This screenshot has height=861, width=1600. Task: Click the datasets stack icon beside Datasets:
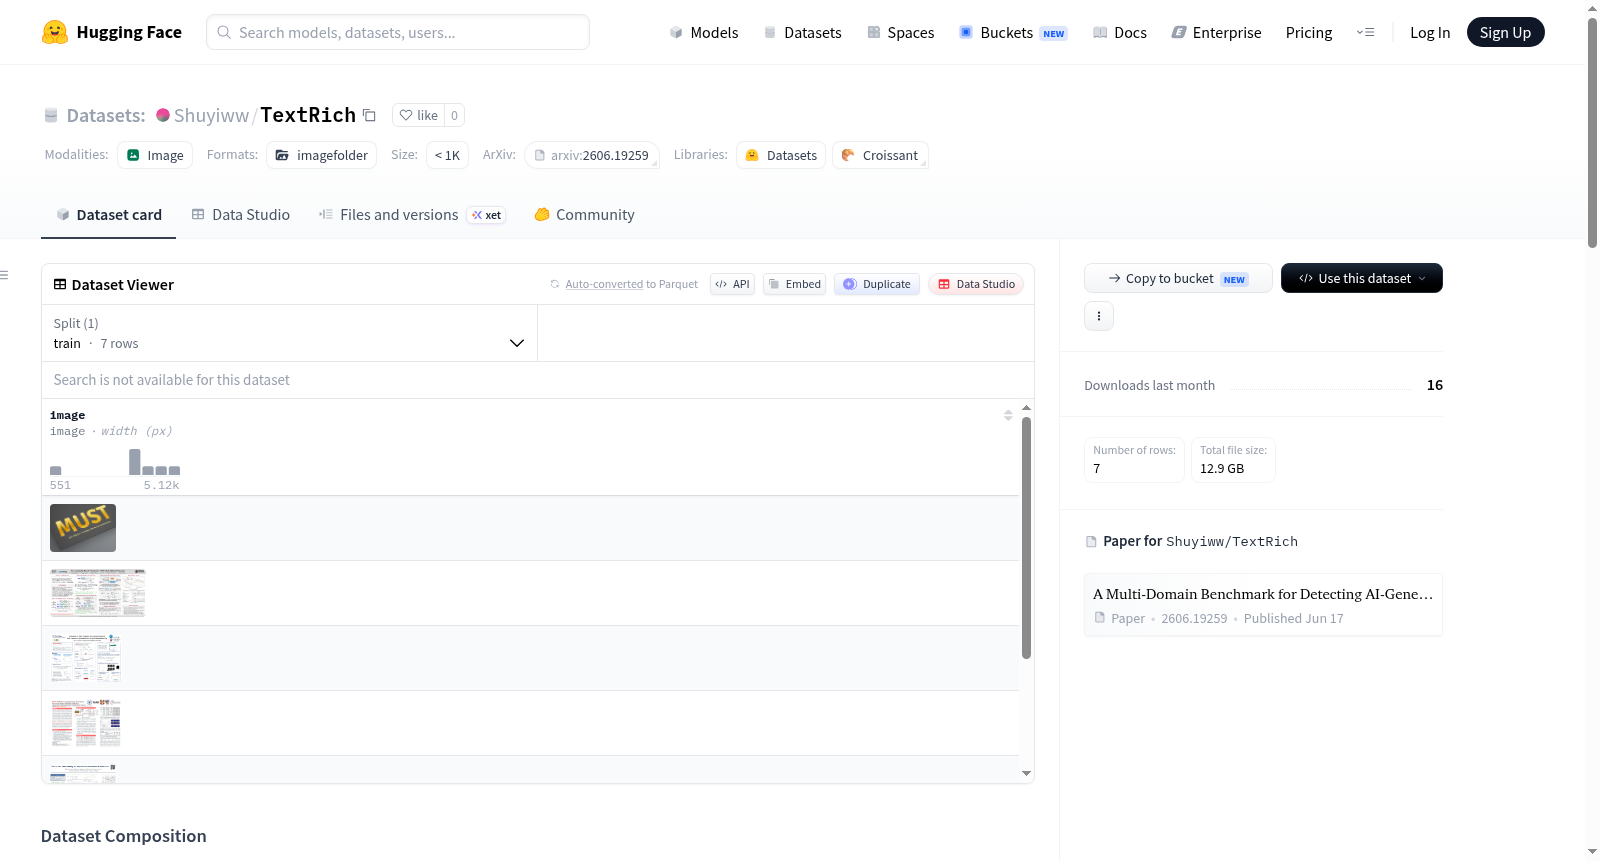51,115
